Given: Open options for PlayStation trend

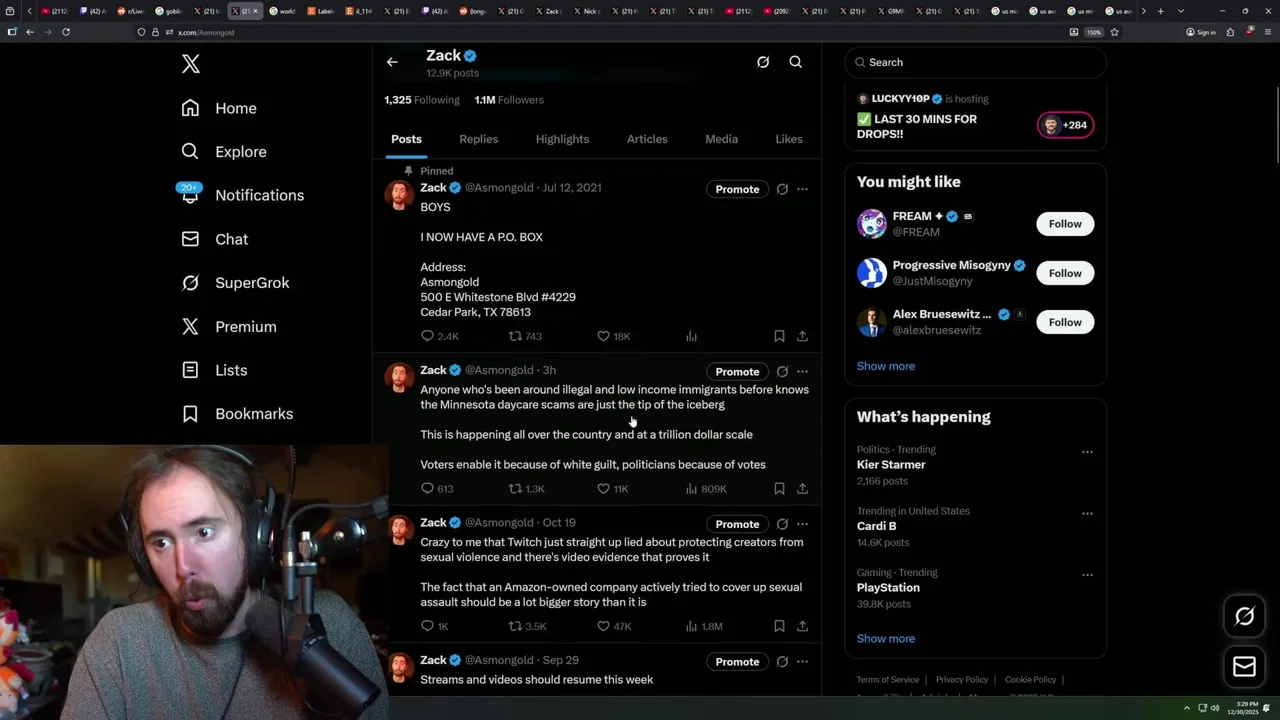Looking at the screenshot, I should [1087, 575].
